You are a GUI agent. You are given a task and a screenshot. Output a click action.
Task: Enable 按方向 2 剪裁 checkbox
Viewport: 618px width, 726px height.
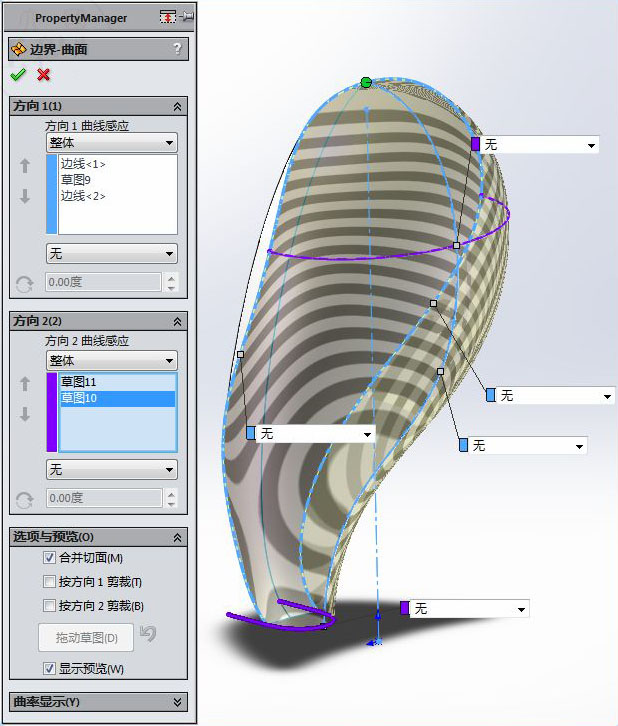point(49,606)
